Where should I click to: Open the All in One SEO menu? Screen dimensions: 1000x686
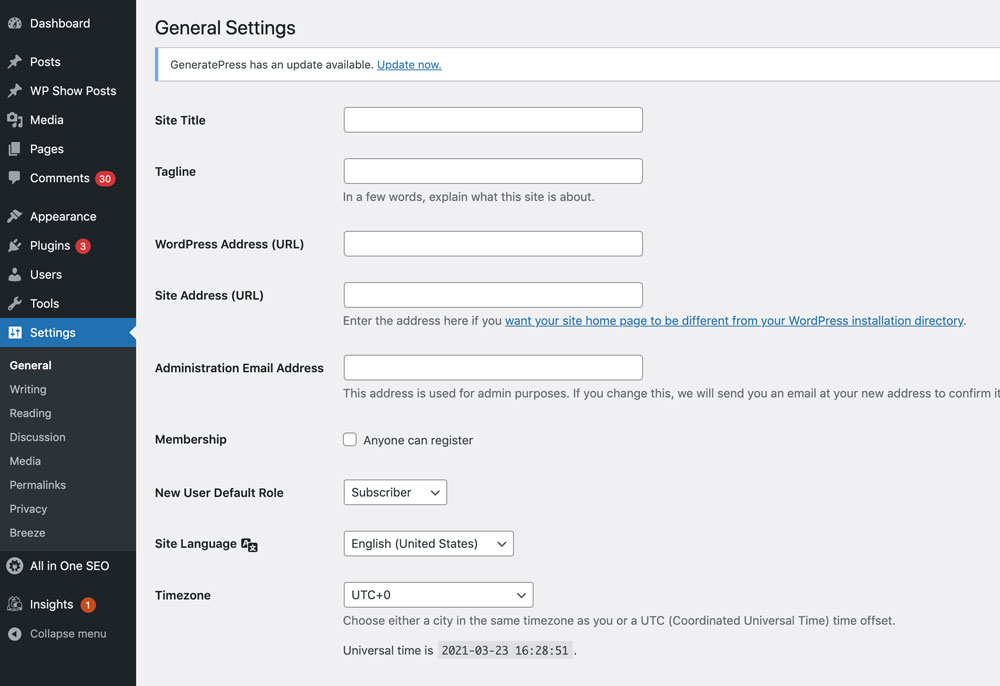click(x=68, y=566)
